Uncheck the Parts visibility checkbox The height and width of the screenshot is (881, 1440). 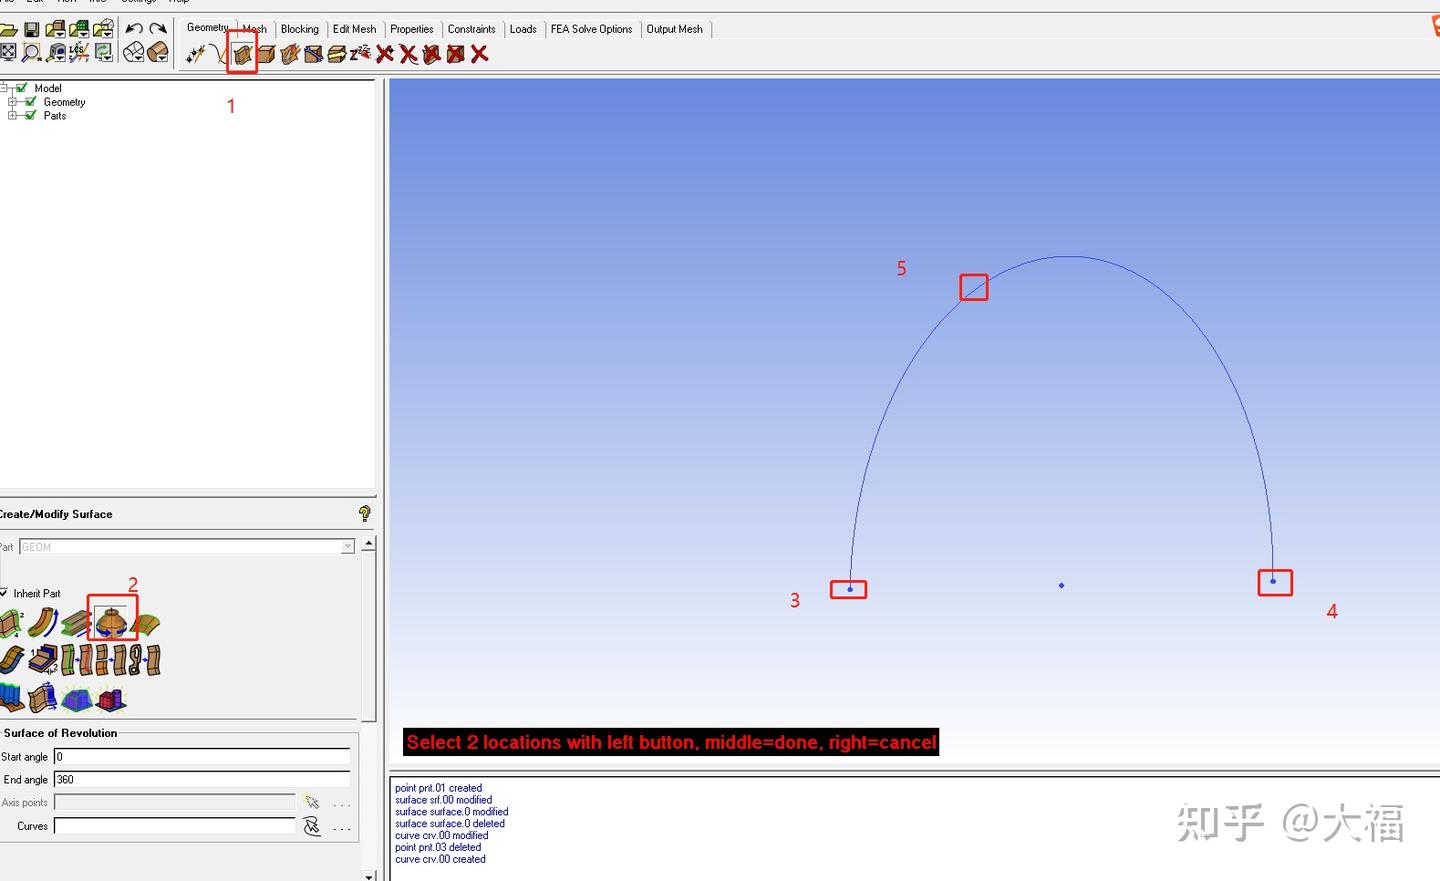(31, 116)
